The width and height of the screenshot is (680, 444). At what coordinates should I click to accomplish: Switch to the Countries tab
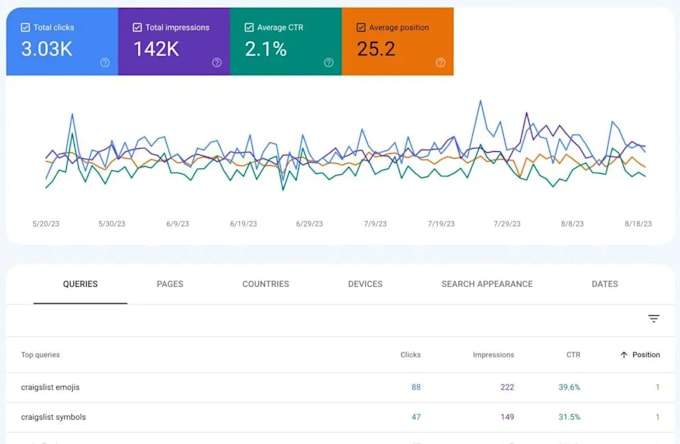pyautogui.click(x=265, y=284)
